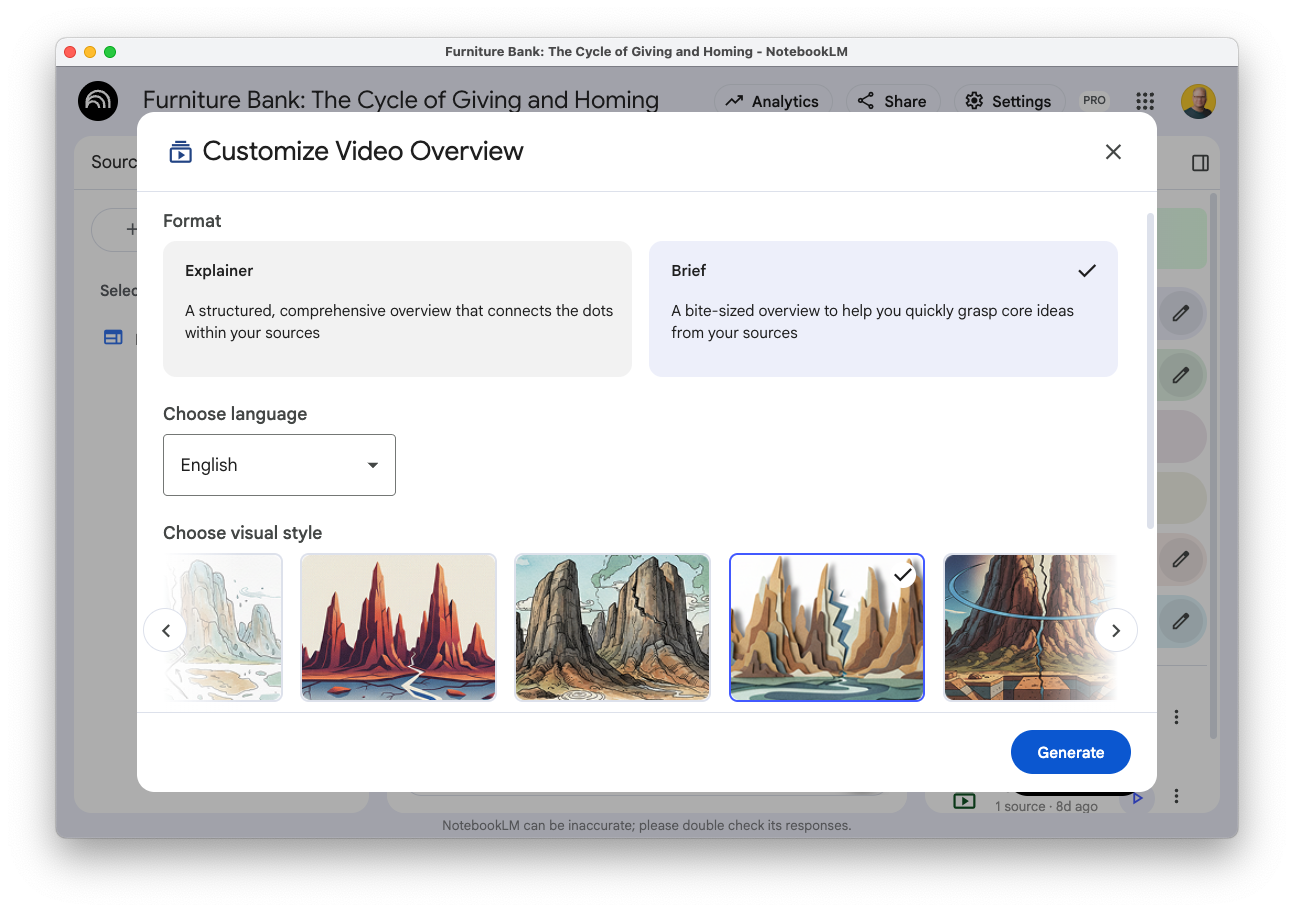This screenshot has height=912, width=1294.
Task: Click the dialog's vertical scrollbar
Action: [x=1150, y=370]
